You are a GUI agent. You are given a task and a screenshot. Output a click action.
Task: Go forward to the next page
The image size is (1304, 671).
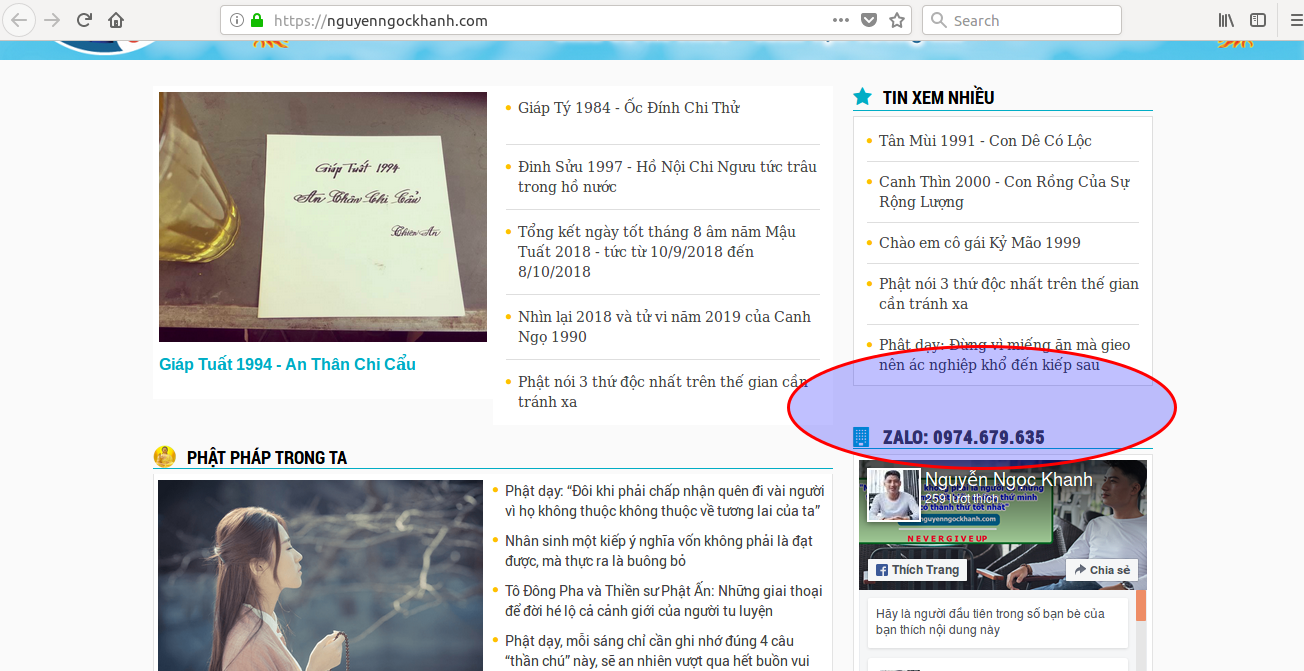tap(52, 20)
